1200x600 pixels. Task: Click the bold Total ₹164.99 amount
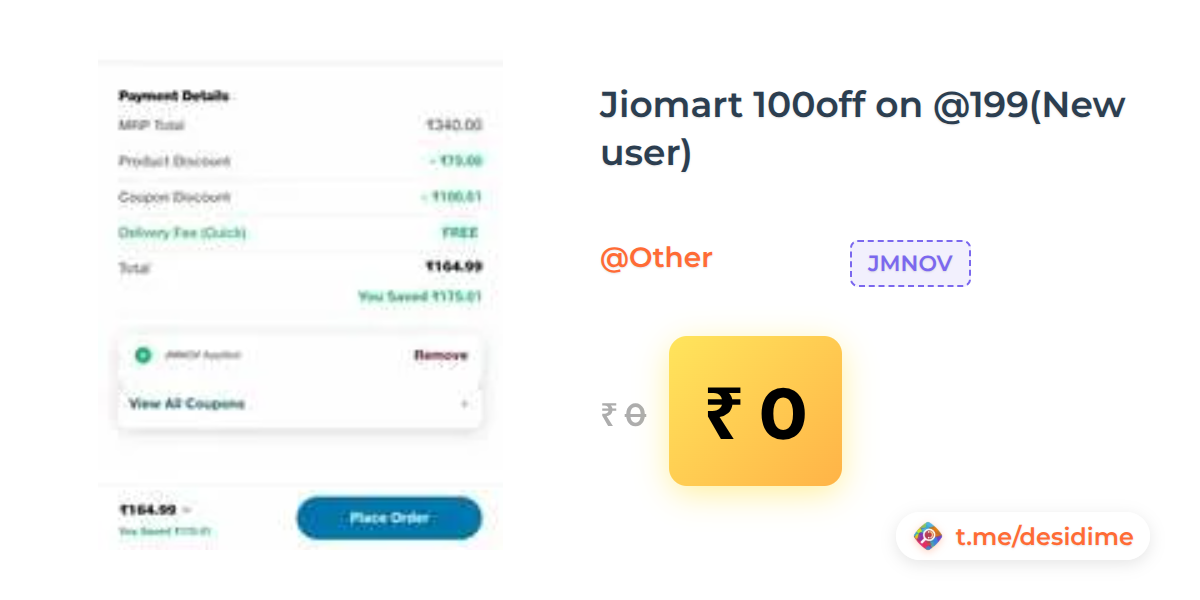pos(453,267)
